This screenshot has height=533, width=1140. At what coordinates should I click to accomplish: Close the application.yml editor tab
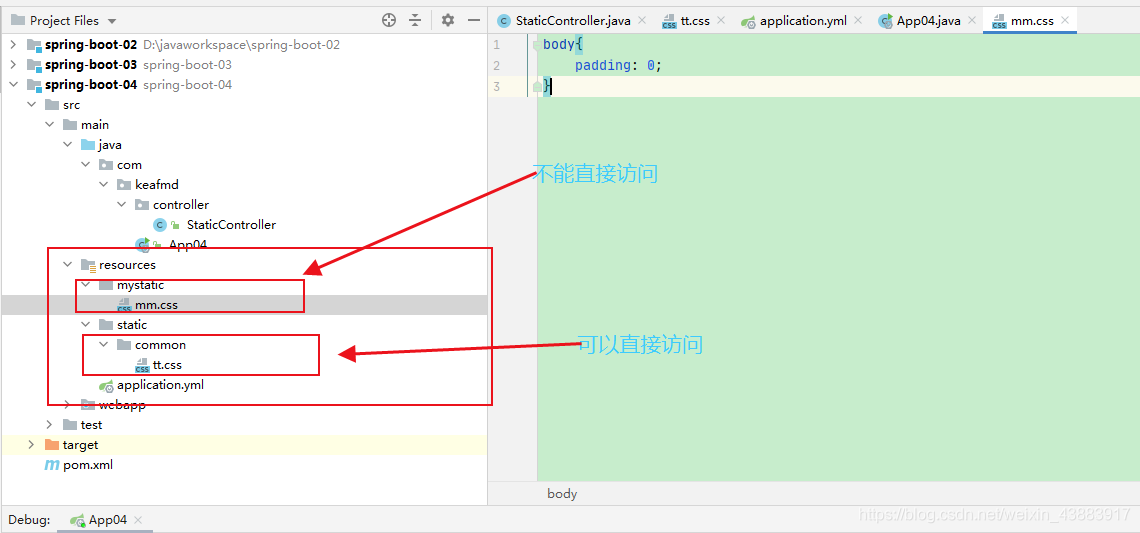(857, 21)
